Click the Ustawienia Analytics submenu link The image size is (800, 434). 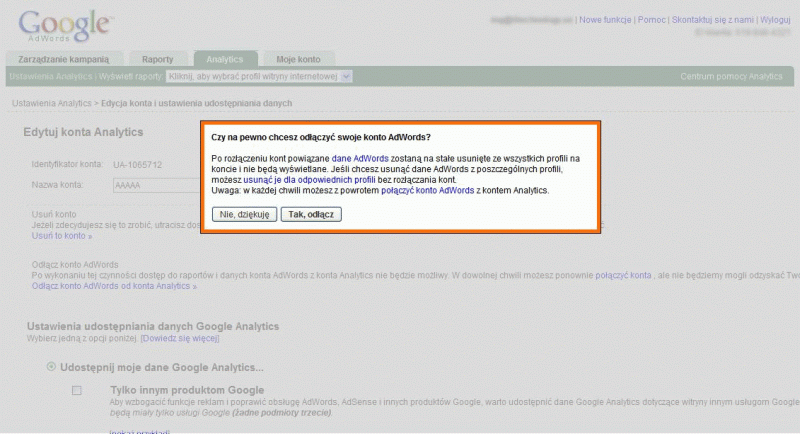(x=51, y=76)
